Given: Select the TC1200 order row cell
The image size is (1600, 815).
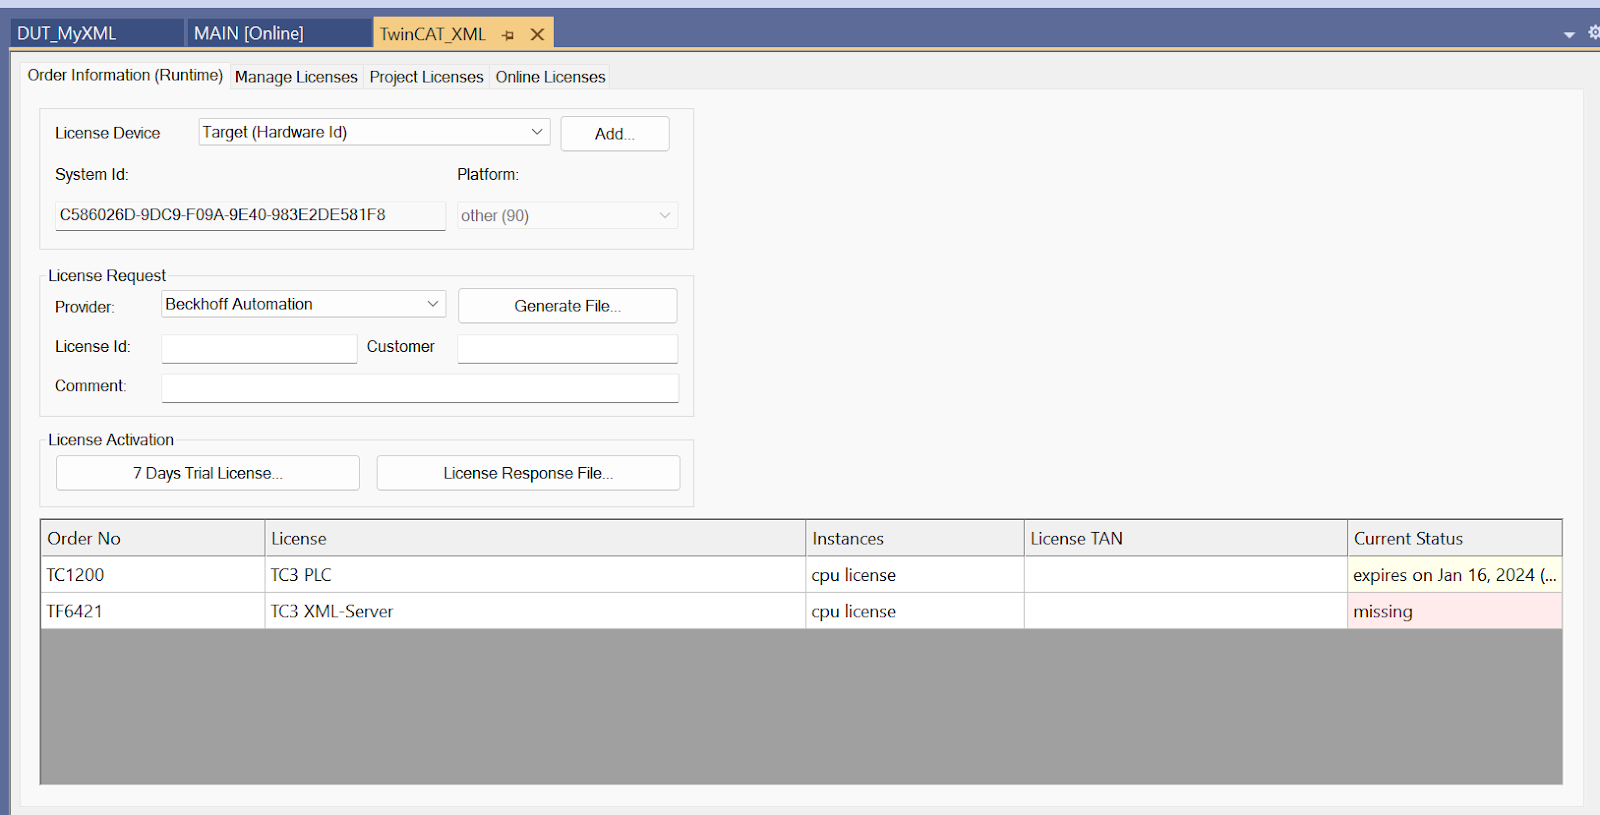Looking at the screenshot, I should point(153,575).
